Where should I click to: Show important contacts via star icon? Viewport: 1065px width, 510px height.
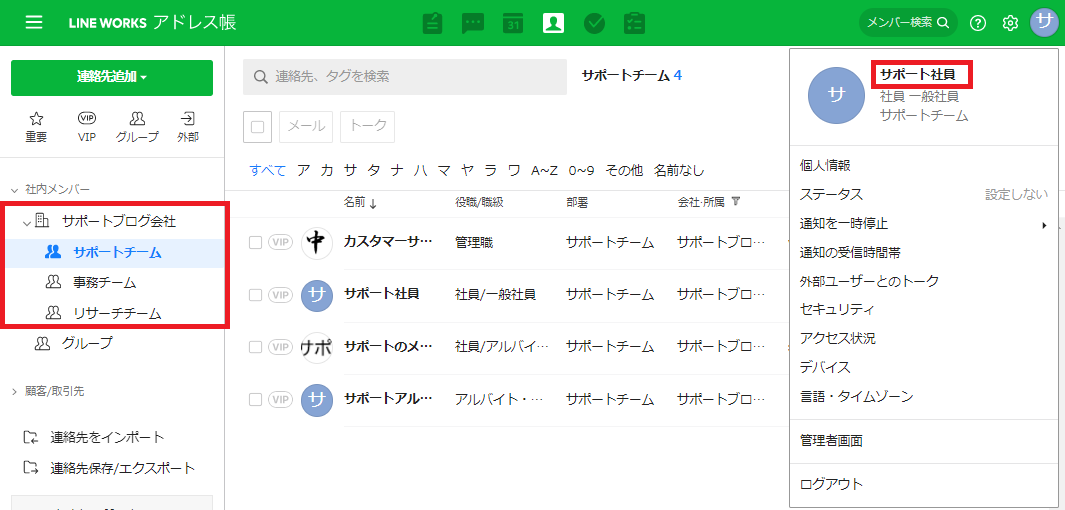coord(36,126)
